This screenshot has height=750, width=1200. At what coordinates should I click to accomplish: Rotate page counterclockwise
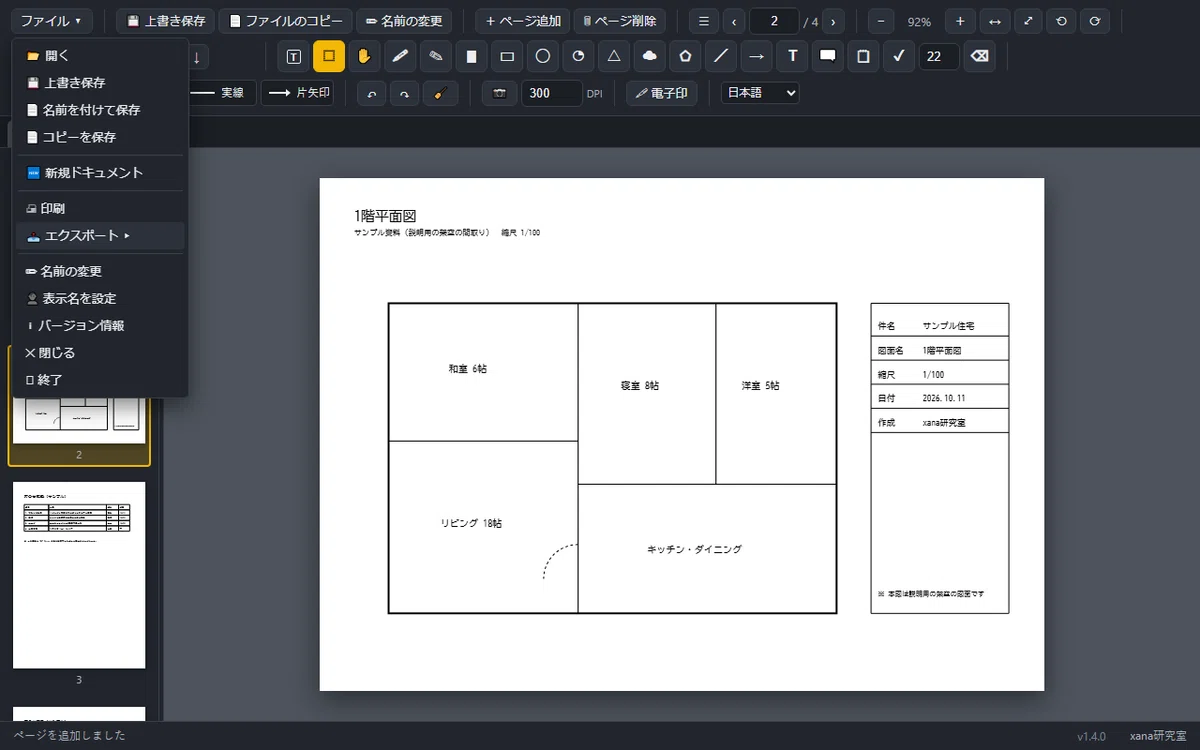1061,21
